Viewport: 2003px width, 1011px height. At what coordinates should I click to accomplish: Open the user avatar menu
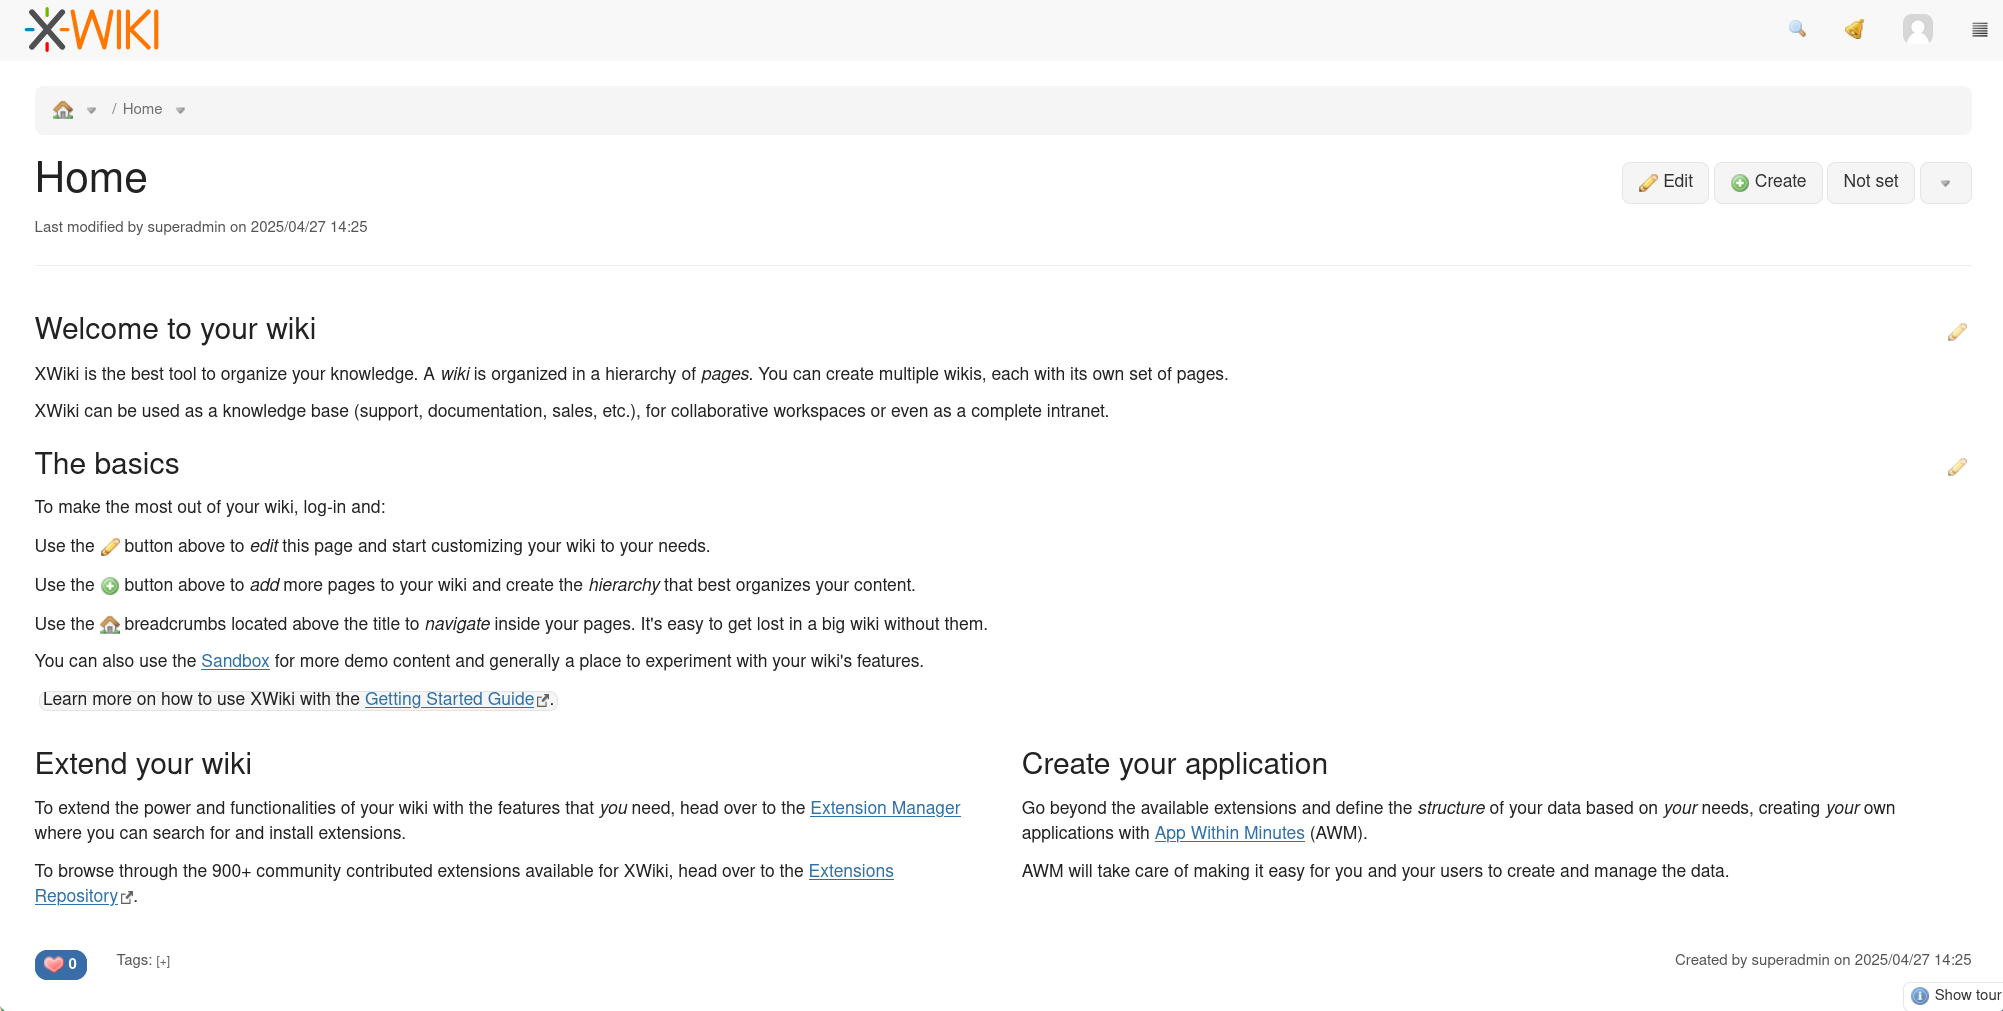pos(1917,29)
